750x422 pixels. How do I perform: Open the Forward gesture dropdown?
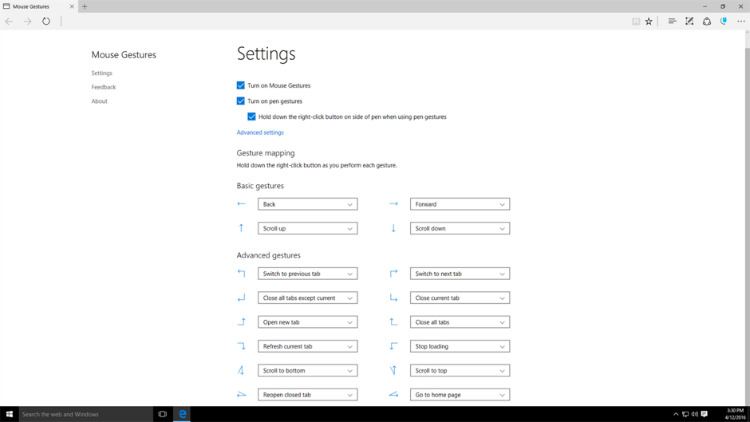click(x=460, y=204)
